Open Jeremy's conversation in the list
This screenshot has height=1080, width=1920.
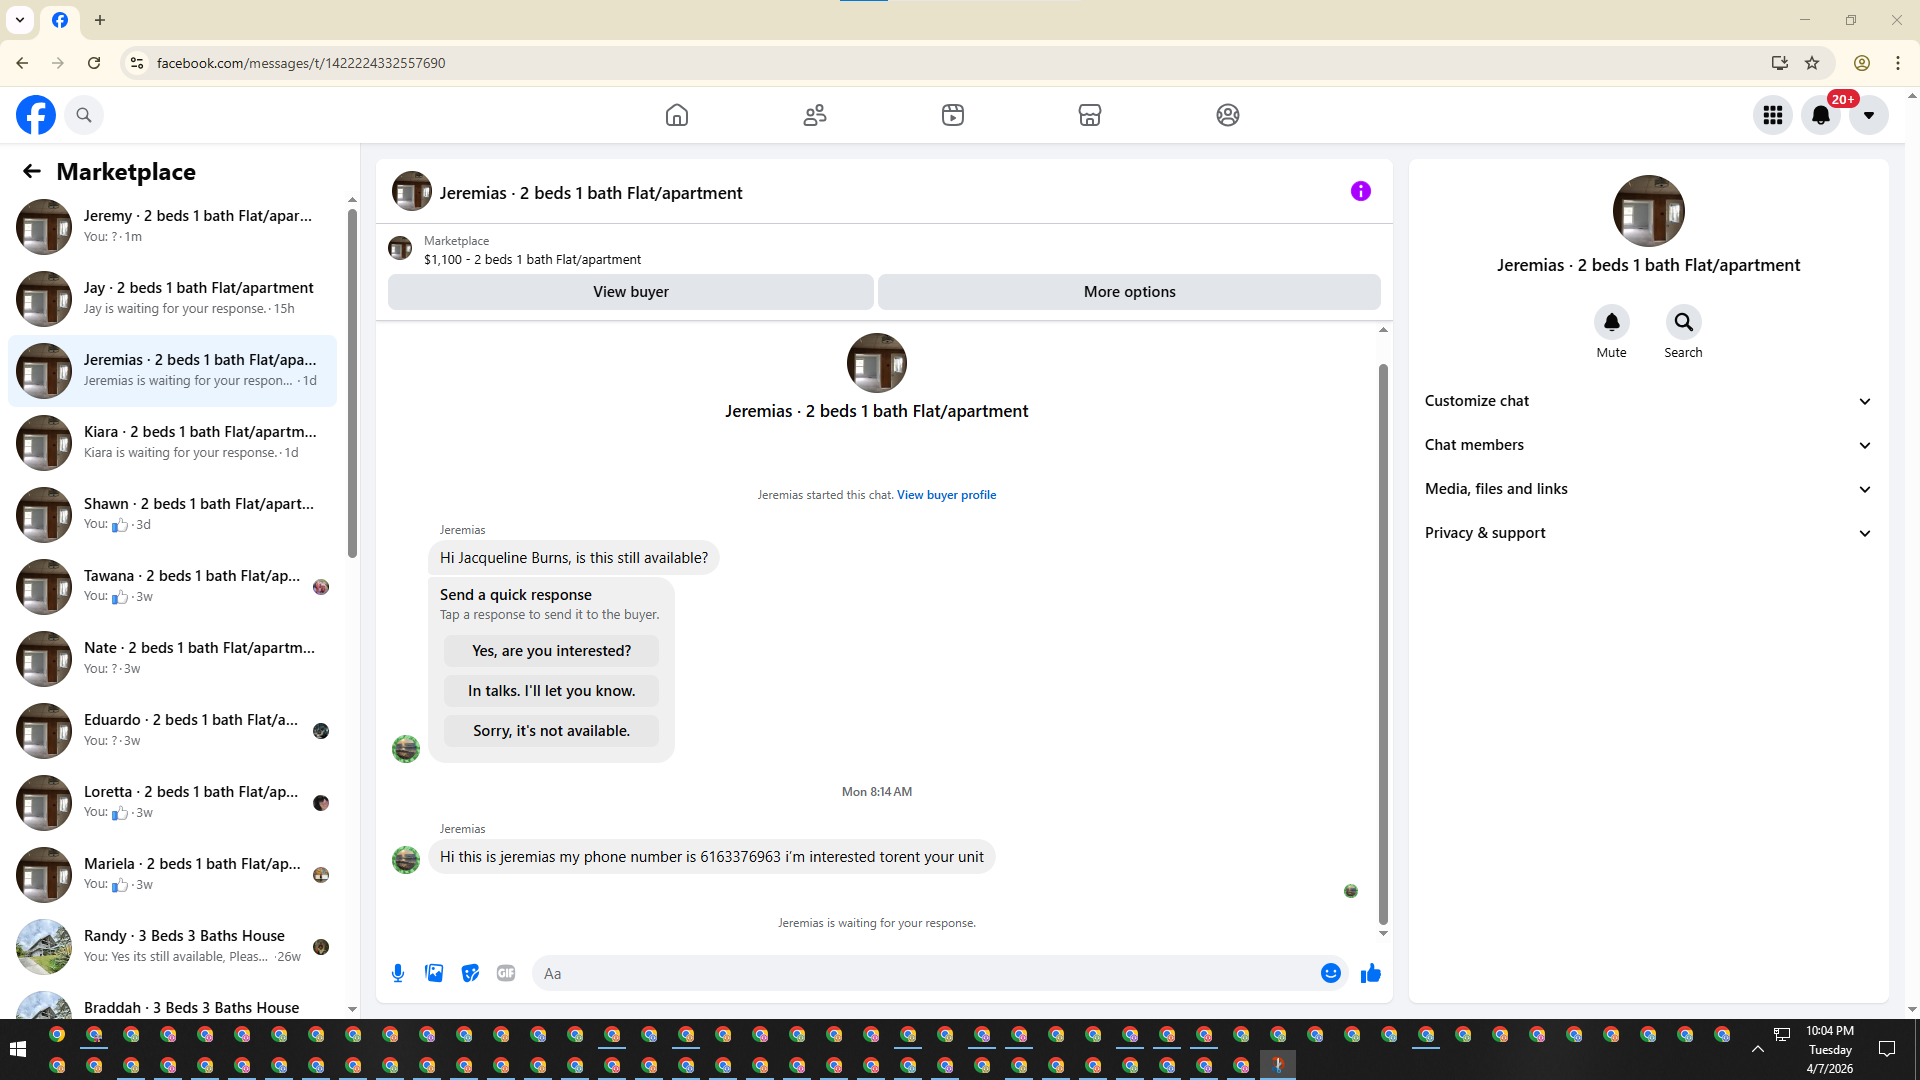[x=172, y=227]
